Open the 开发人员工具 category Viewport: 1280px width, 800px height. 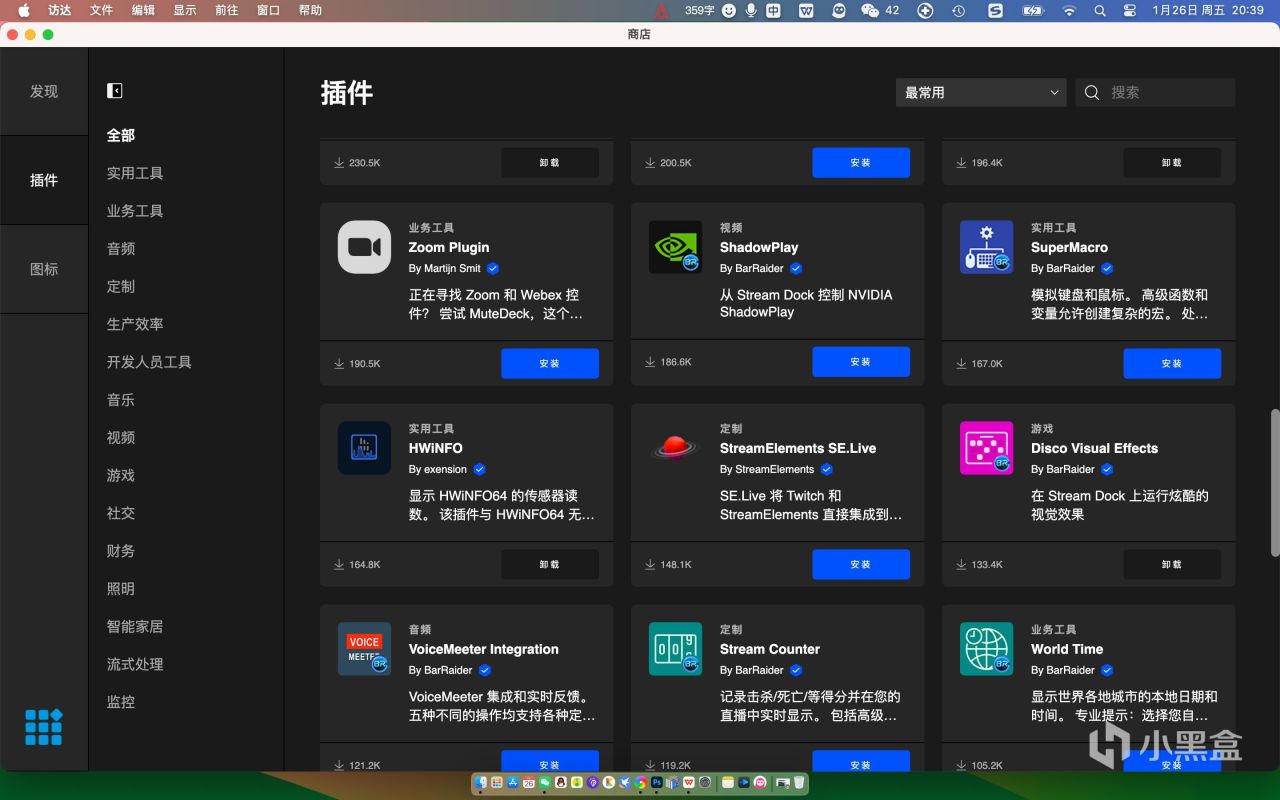(x=149, y=362)
